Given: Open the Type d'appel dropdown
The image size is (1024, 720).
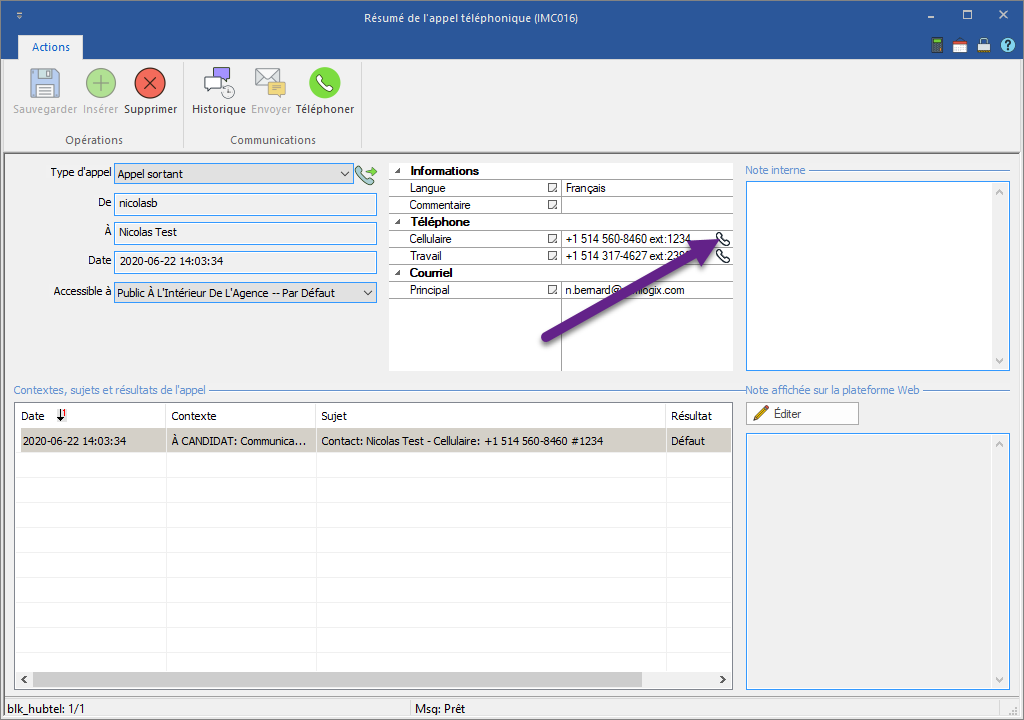Looking at the screenshot, I should click(344, 174).
